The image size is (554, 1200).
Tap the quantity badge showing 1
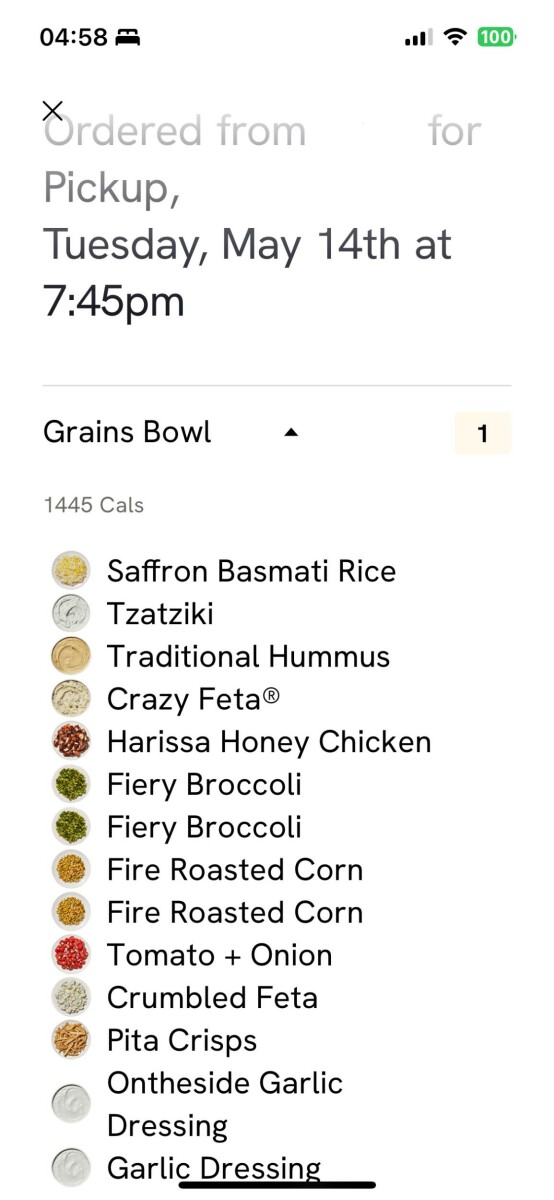click(483, 434)
